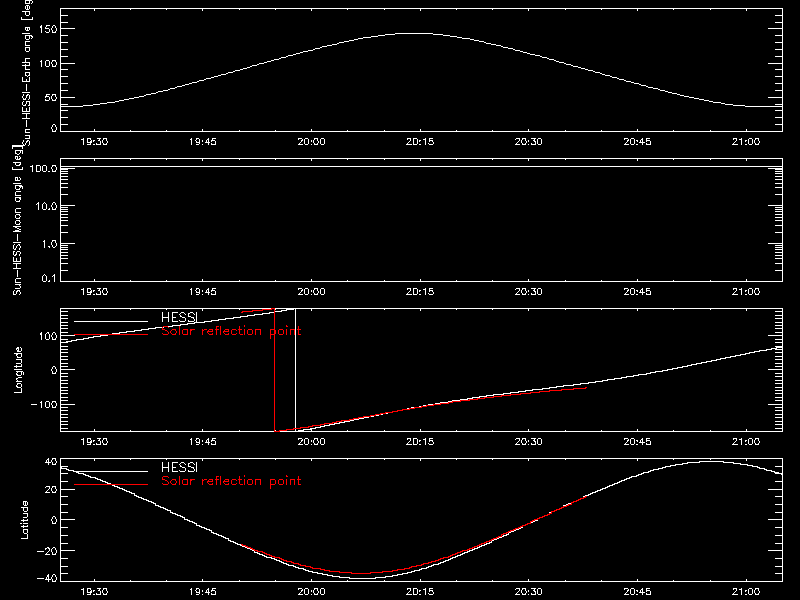Click 19:30 time label under Latitude plot

94,592
